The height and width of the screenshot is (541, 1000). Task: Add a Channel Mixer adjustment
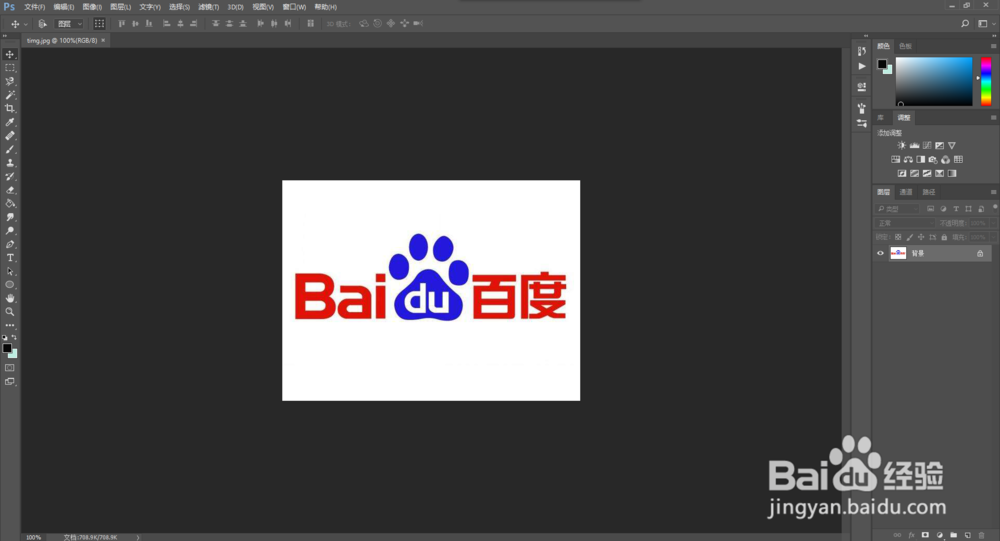tap(945, 159)
